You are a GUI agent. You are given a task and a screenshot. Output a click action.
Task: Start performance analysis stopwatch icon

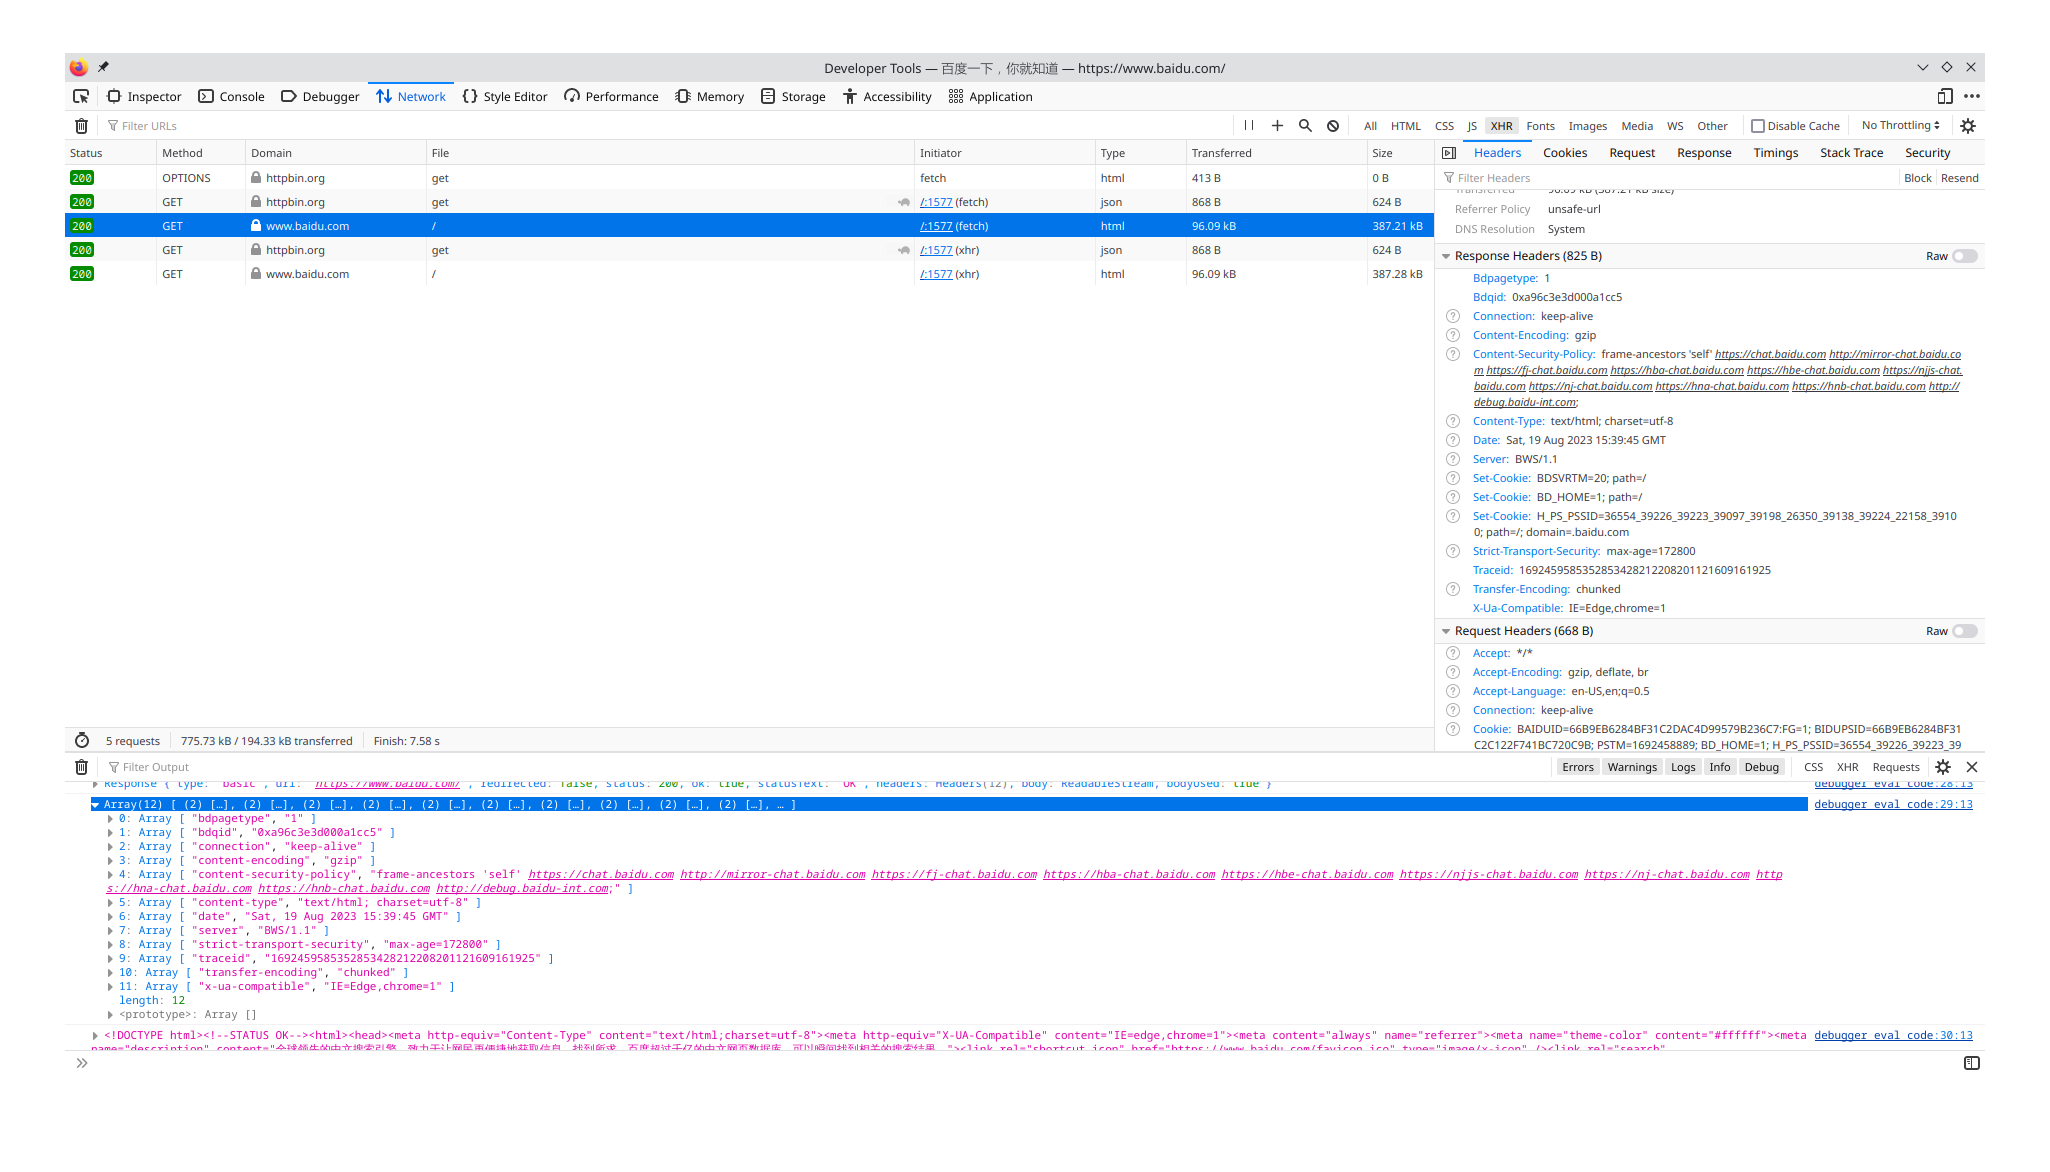(x=82, y=741)
